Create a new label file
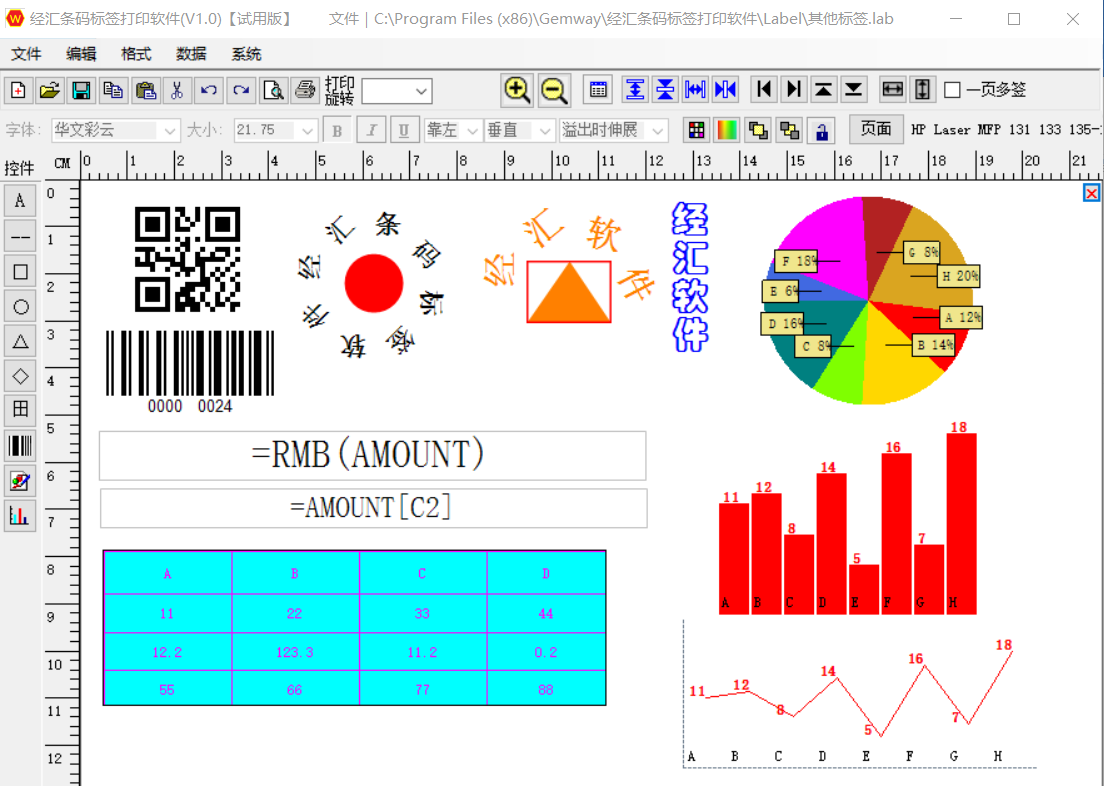This screenshot has height=786, width=1104. coord(18,90)
